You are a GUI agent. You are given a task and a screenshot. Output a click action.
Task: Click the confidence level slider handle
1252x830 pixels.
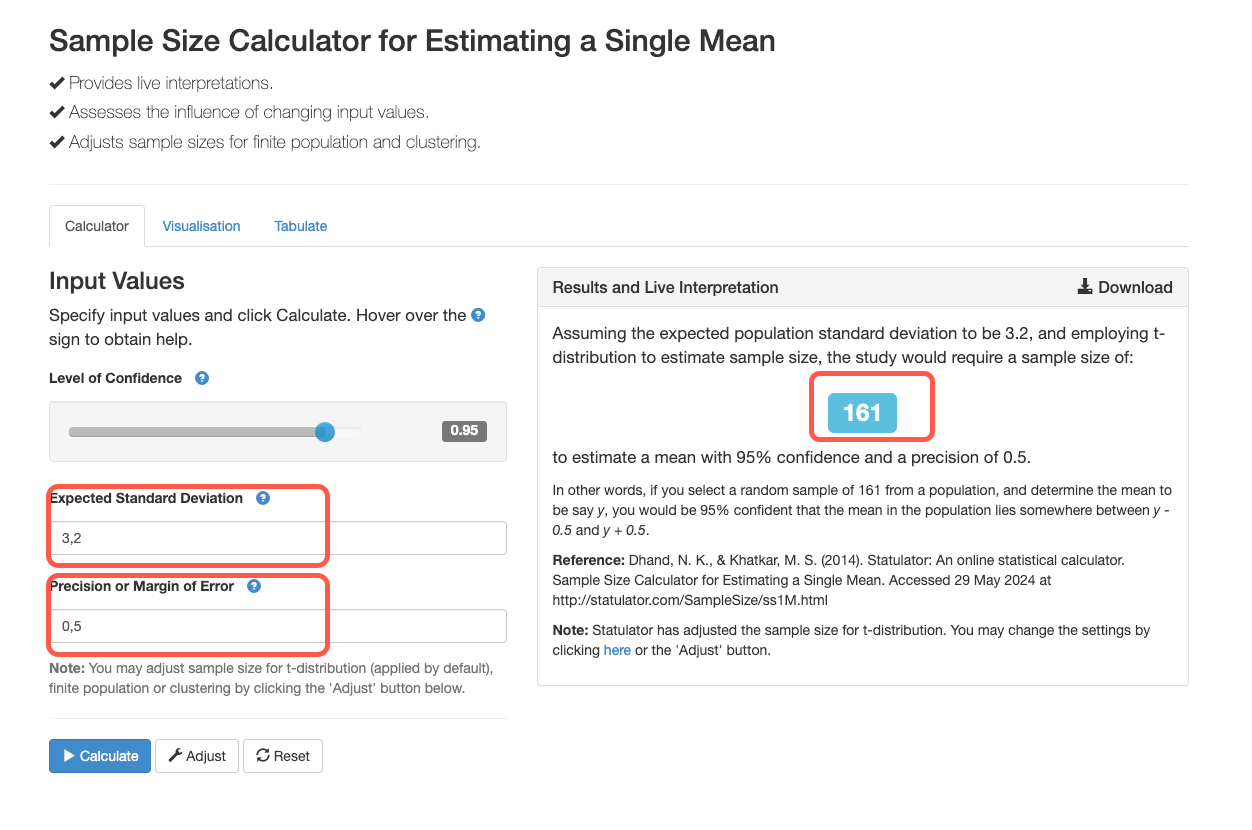click(x=325, y=432)
